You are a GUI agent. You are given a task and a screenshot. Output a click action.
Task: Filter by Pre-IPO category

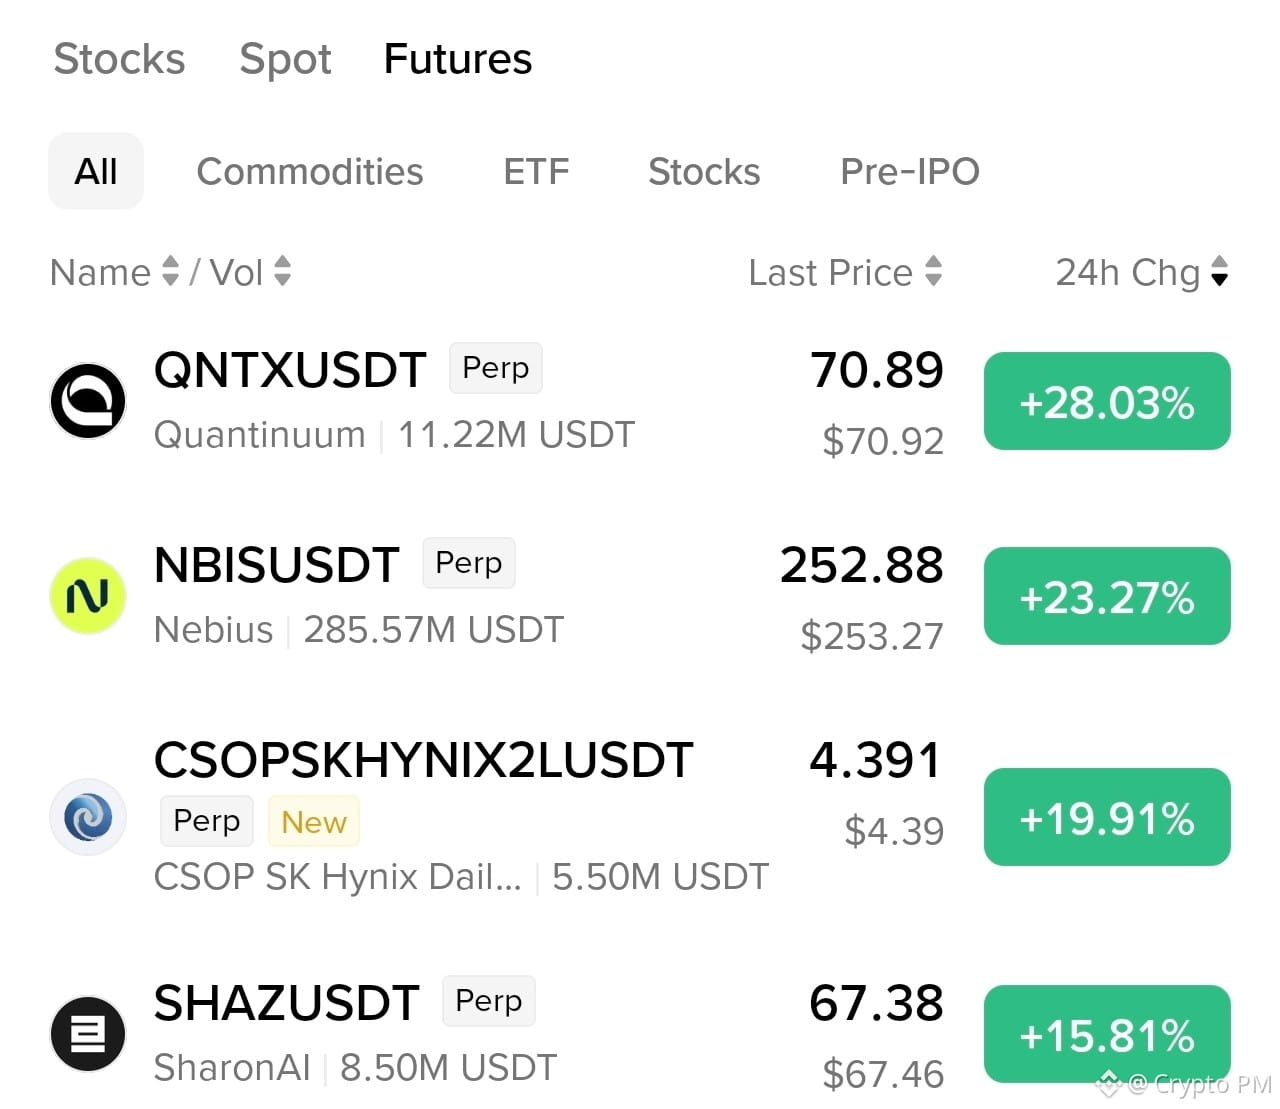pyautogui.click(x=910, y=171)
